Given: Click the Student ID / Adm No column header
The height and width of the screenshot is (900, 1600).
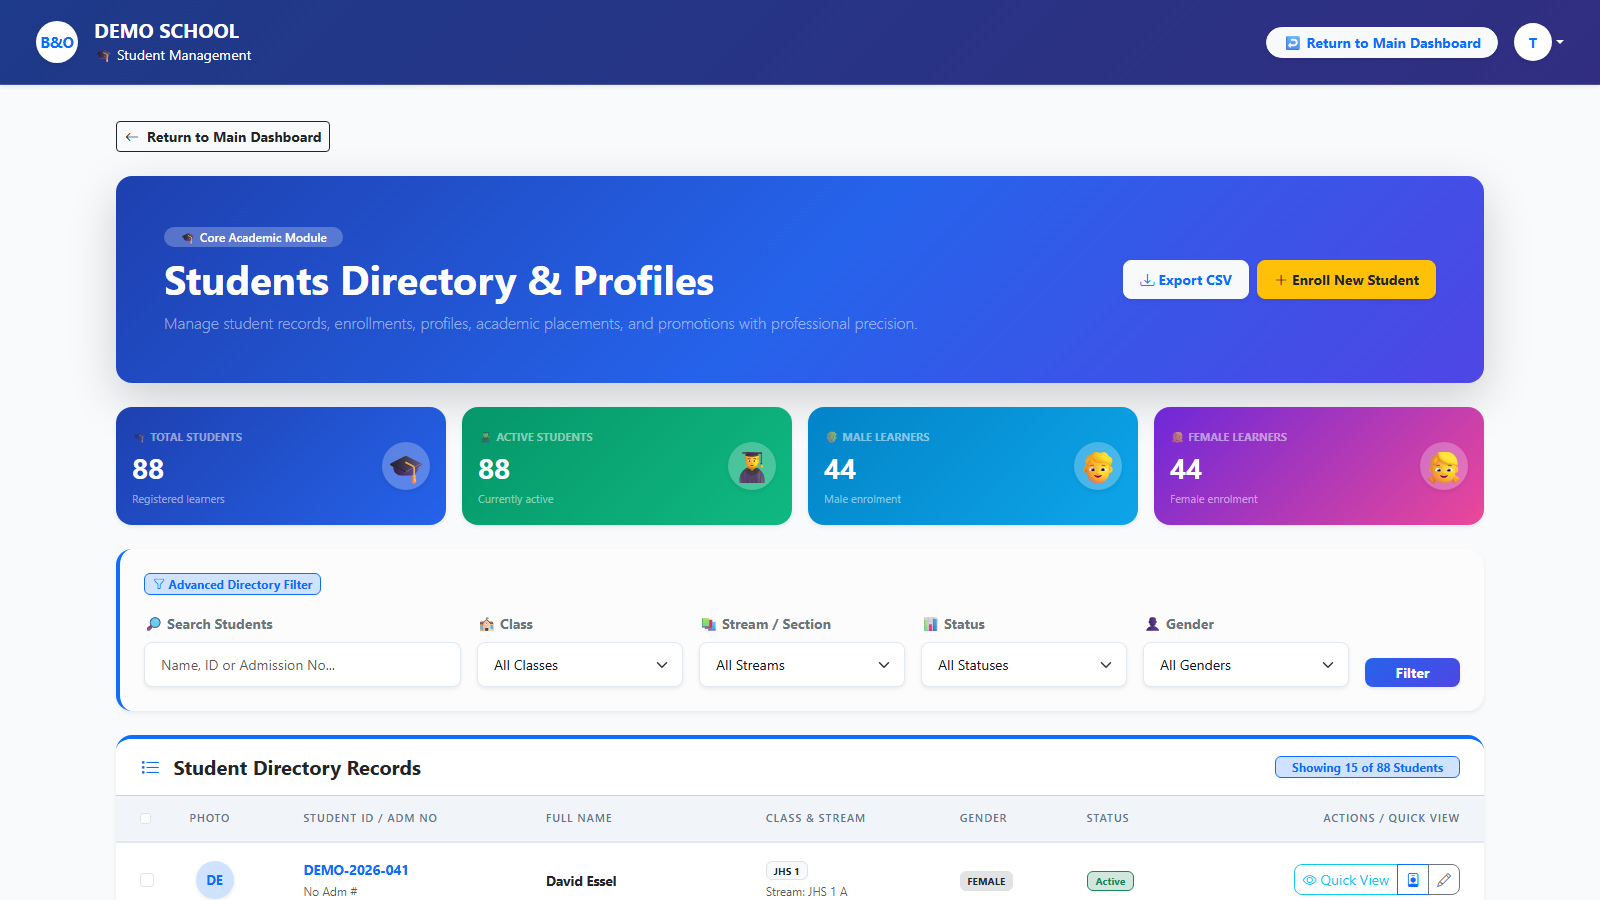Looking at the screenshot, I should pos(370,818).
